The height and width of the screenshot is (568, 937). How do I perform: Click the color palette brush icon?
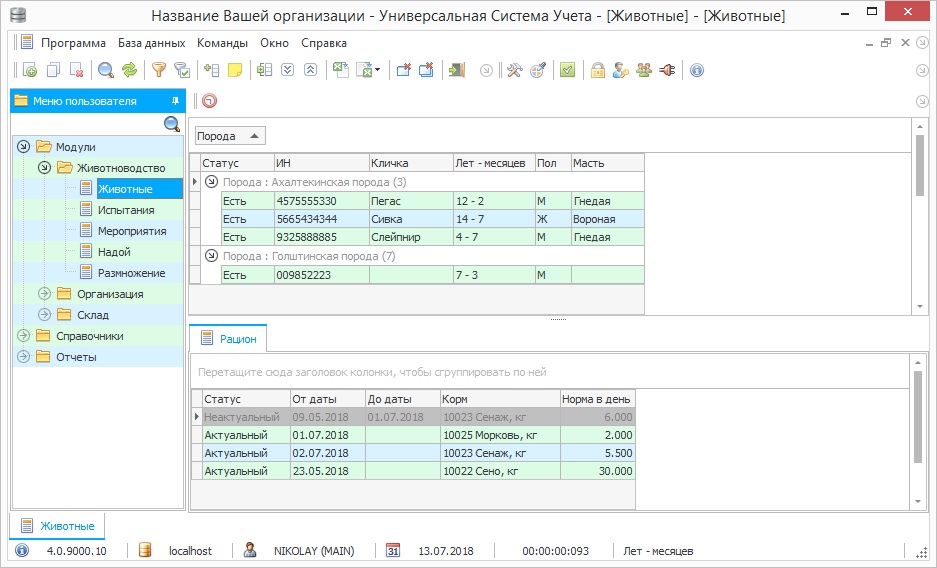click(538, 70)
